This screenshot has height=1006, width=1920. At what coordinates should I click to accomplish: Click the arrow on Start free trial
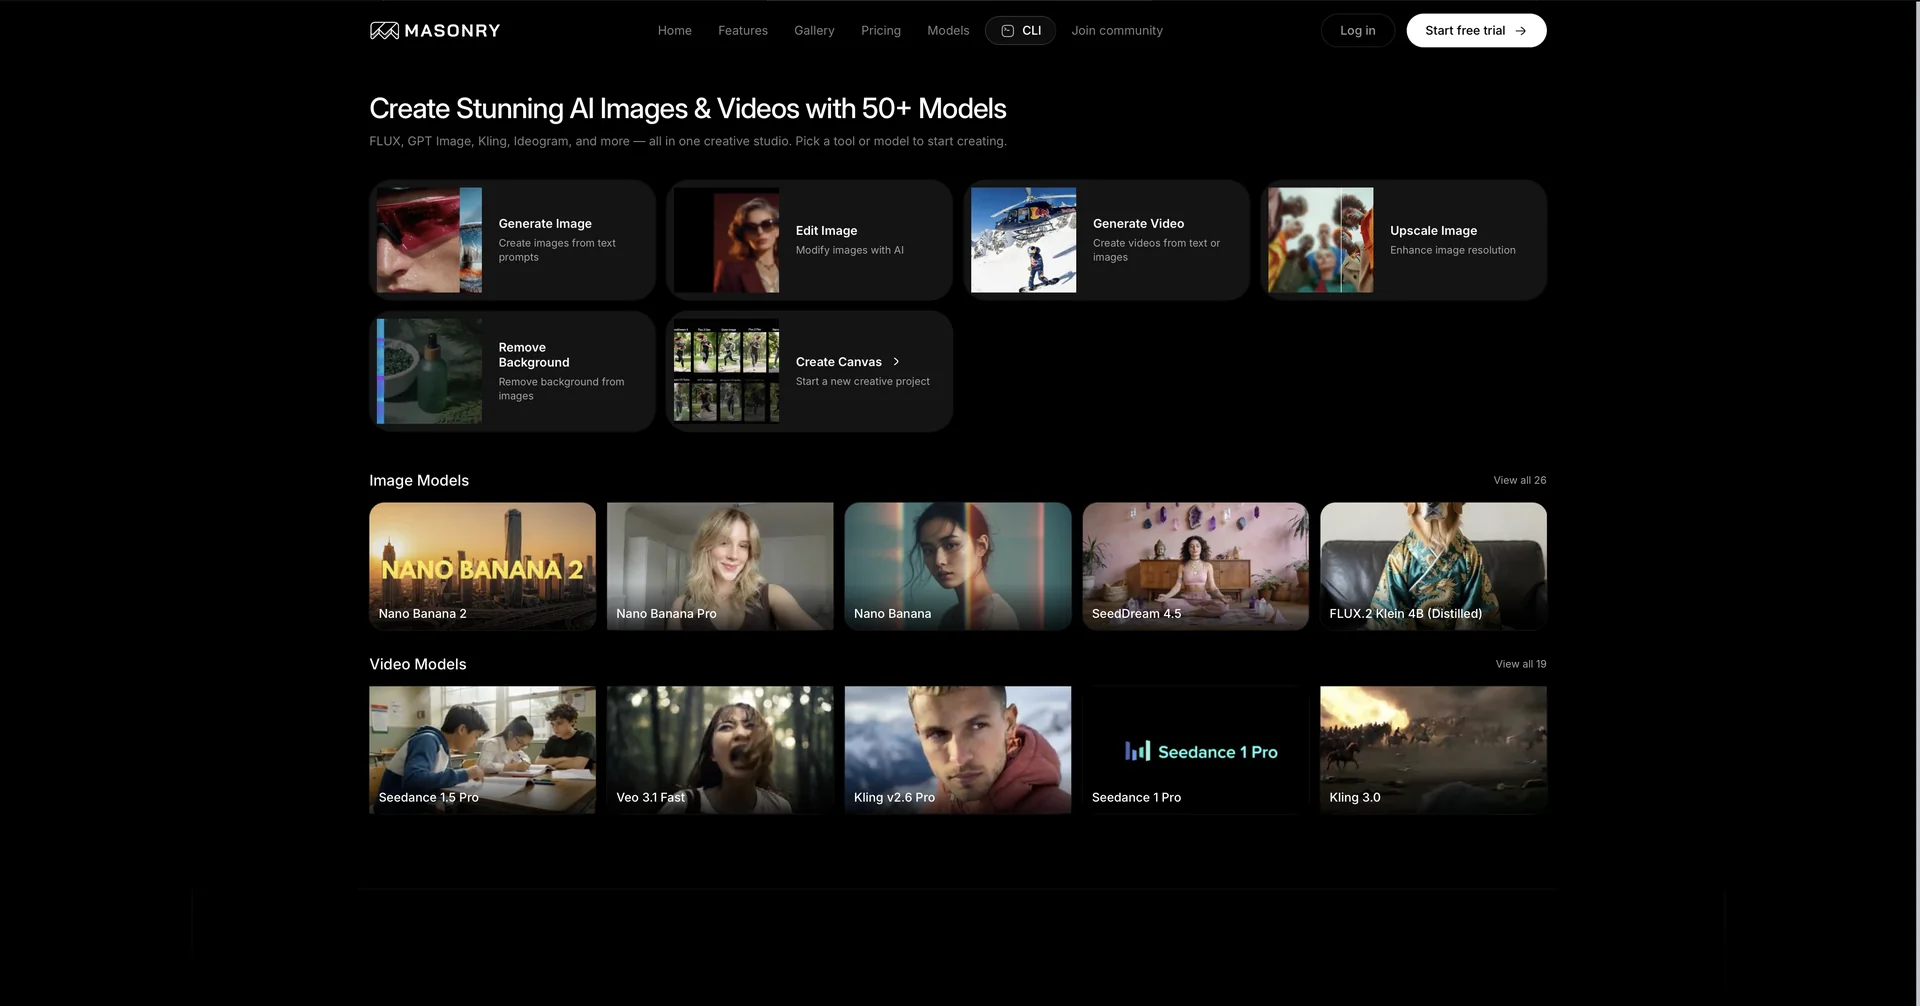(1521, 31)
